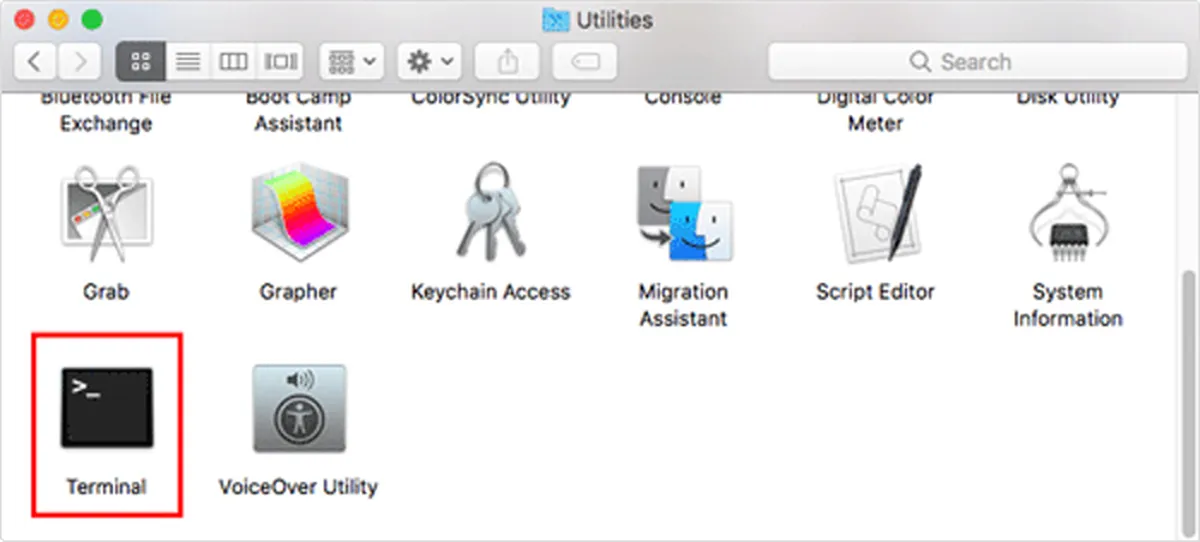1200x542 pixels.
Task: Click the VoiceOver Utility label
Action: [298, 487]
